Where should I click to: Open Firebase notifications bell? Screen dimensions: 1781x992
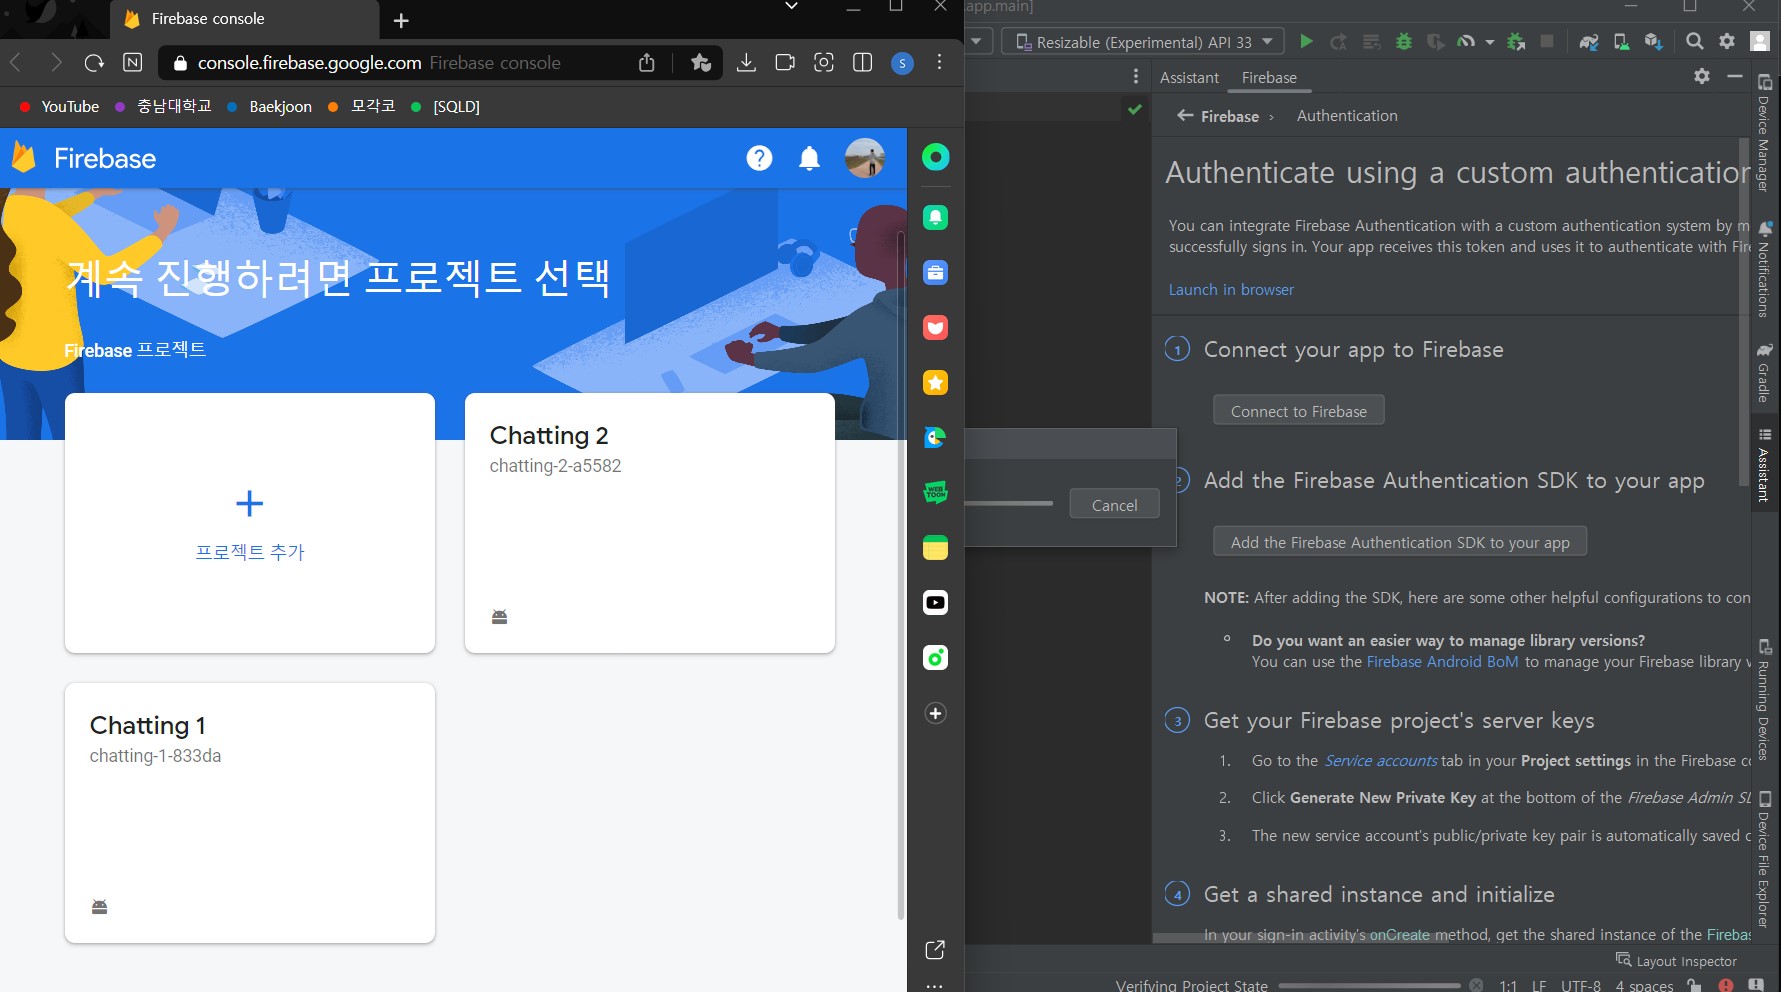(810, 158)
